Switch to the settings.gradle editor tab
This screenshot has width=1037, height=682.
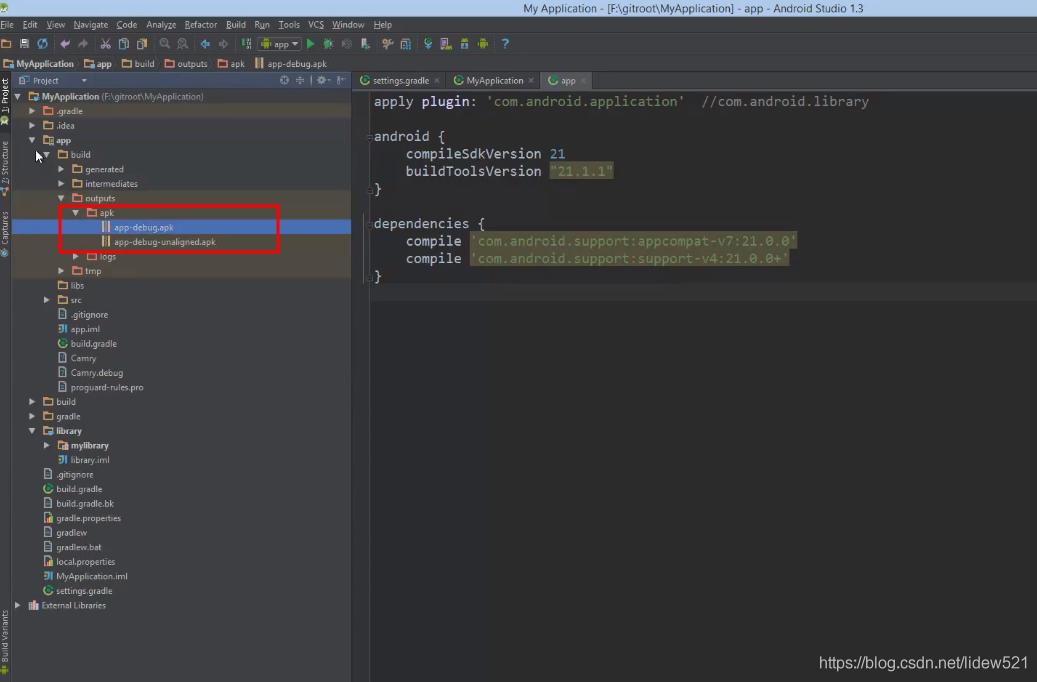402,80
